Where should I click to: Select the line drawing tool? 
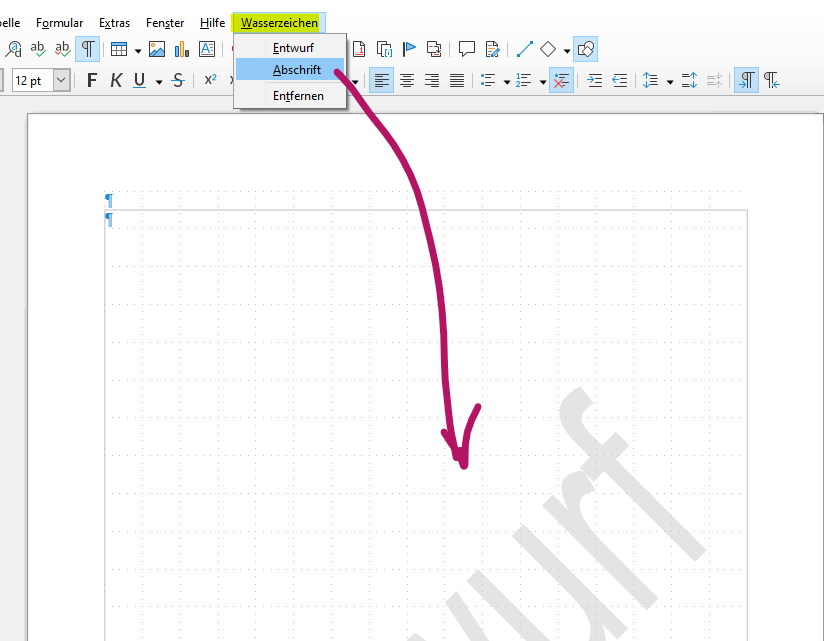(x=524, y=49)
